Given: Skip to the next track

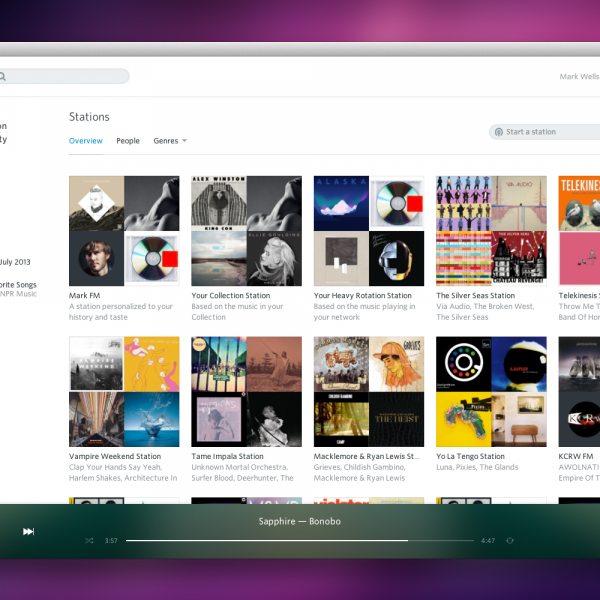Looking at the screenshot, I should pos(29,531).
